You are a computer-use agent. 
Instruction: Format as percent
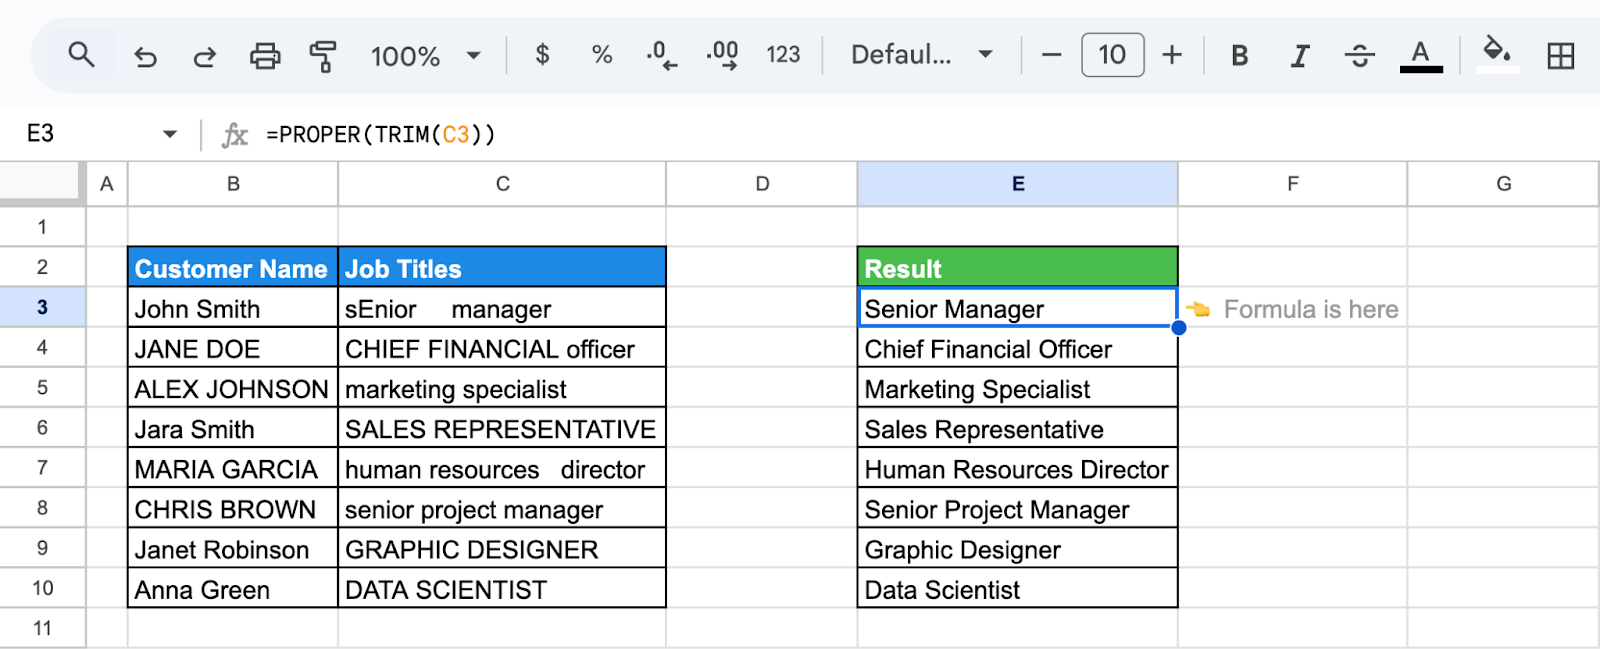point(602,54)
